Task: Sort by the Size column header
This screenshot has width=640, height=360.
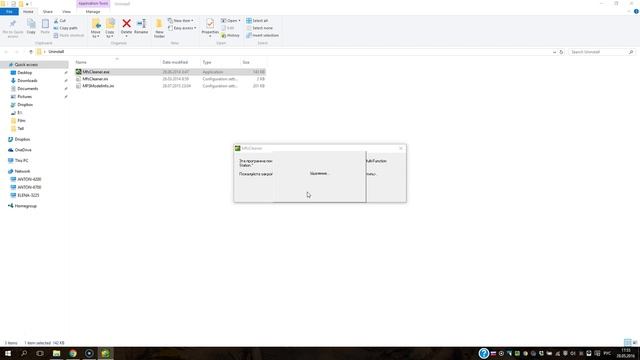Action: pyautogui.click(x=246, y=62)
